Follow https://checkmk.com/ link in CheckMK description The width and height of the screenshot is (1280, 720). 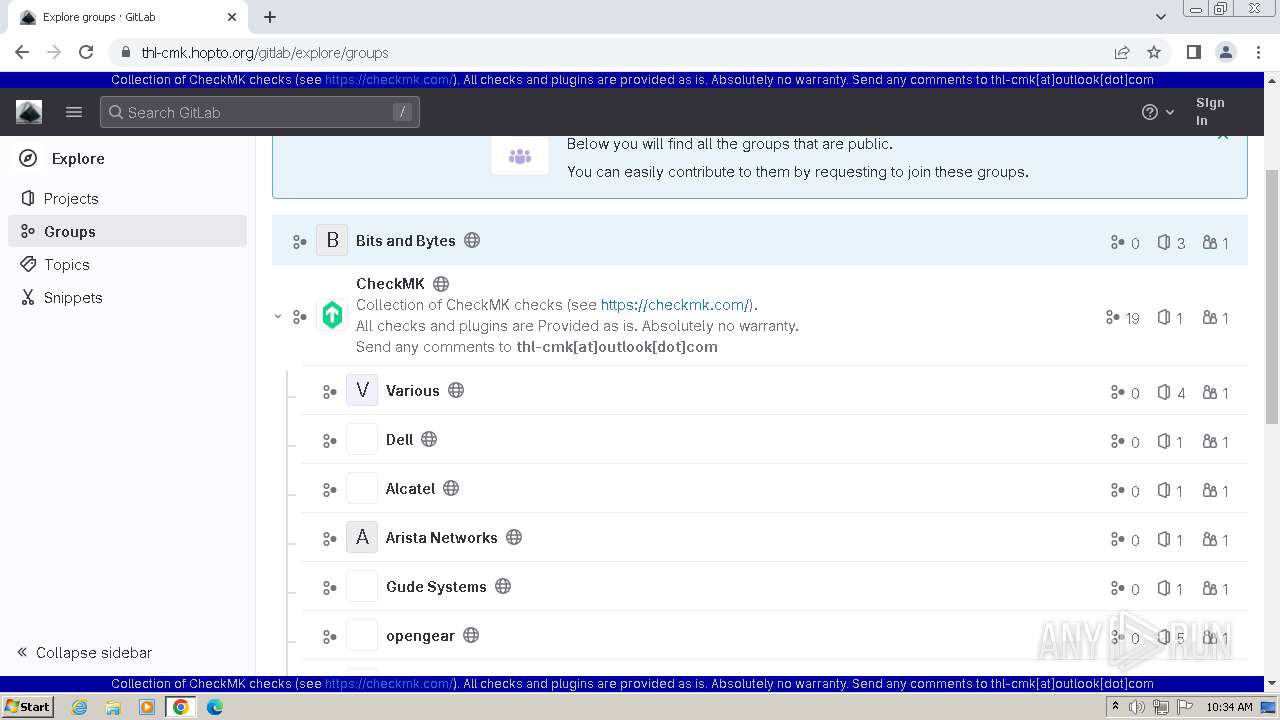coord(675,304)
